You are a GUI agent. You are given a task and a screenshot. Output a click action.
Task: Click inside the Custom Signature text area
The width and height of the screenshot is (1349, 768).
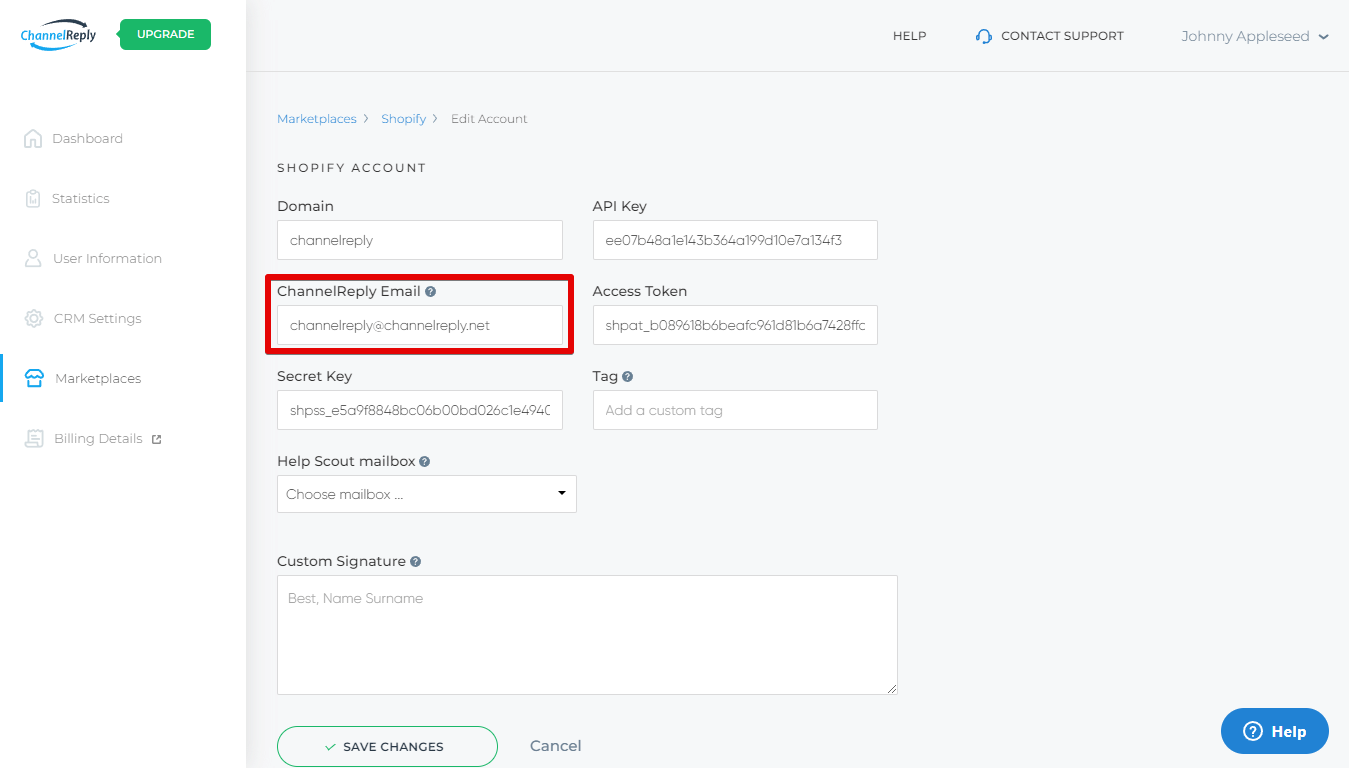587,635
